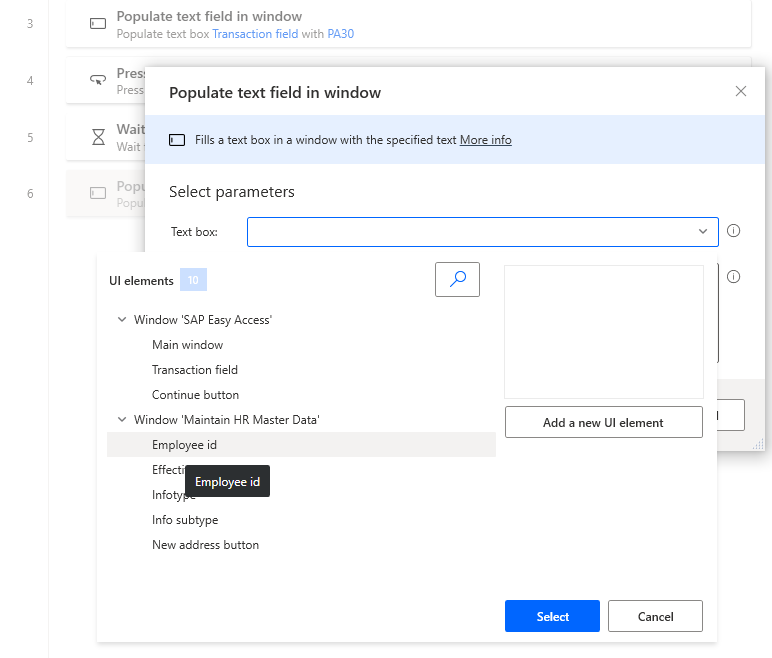Click the press button icon in step 4
Image resolution: width=772 pixels, height=658 pixels.
[98, 80]
